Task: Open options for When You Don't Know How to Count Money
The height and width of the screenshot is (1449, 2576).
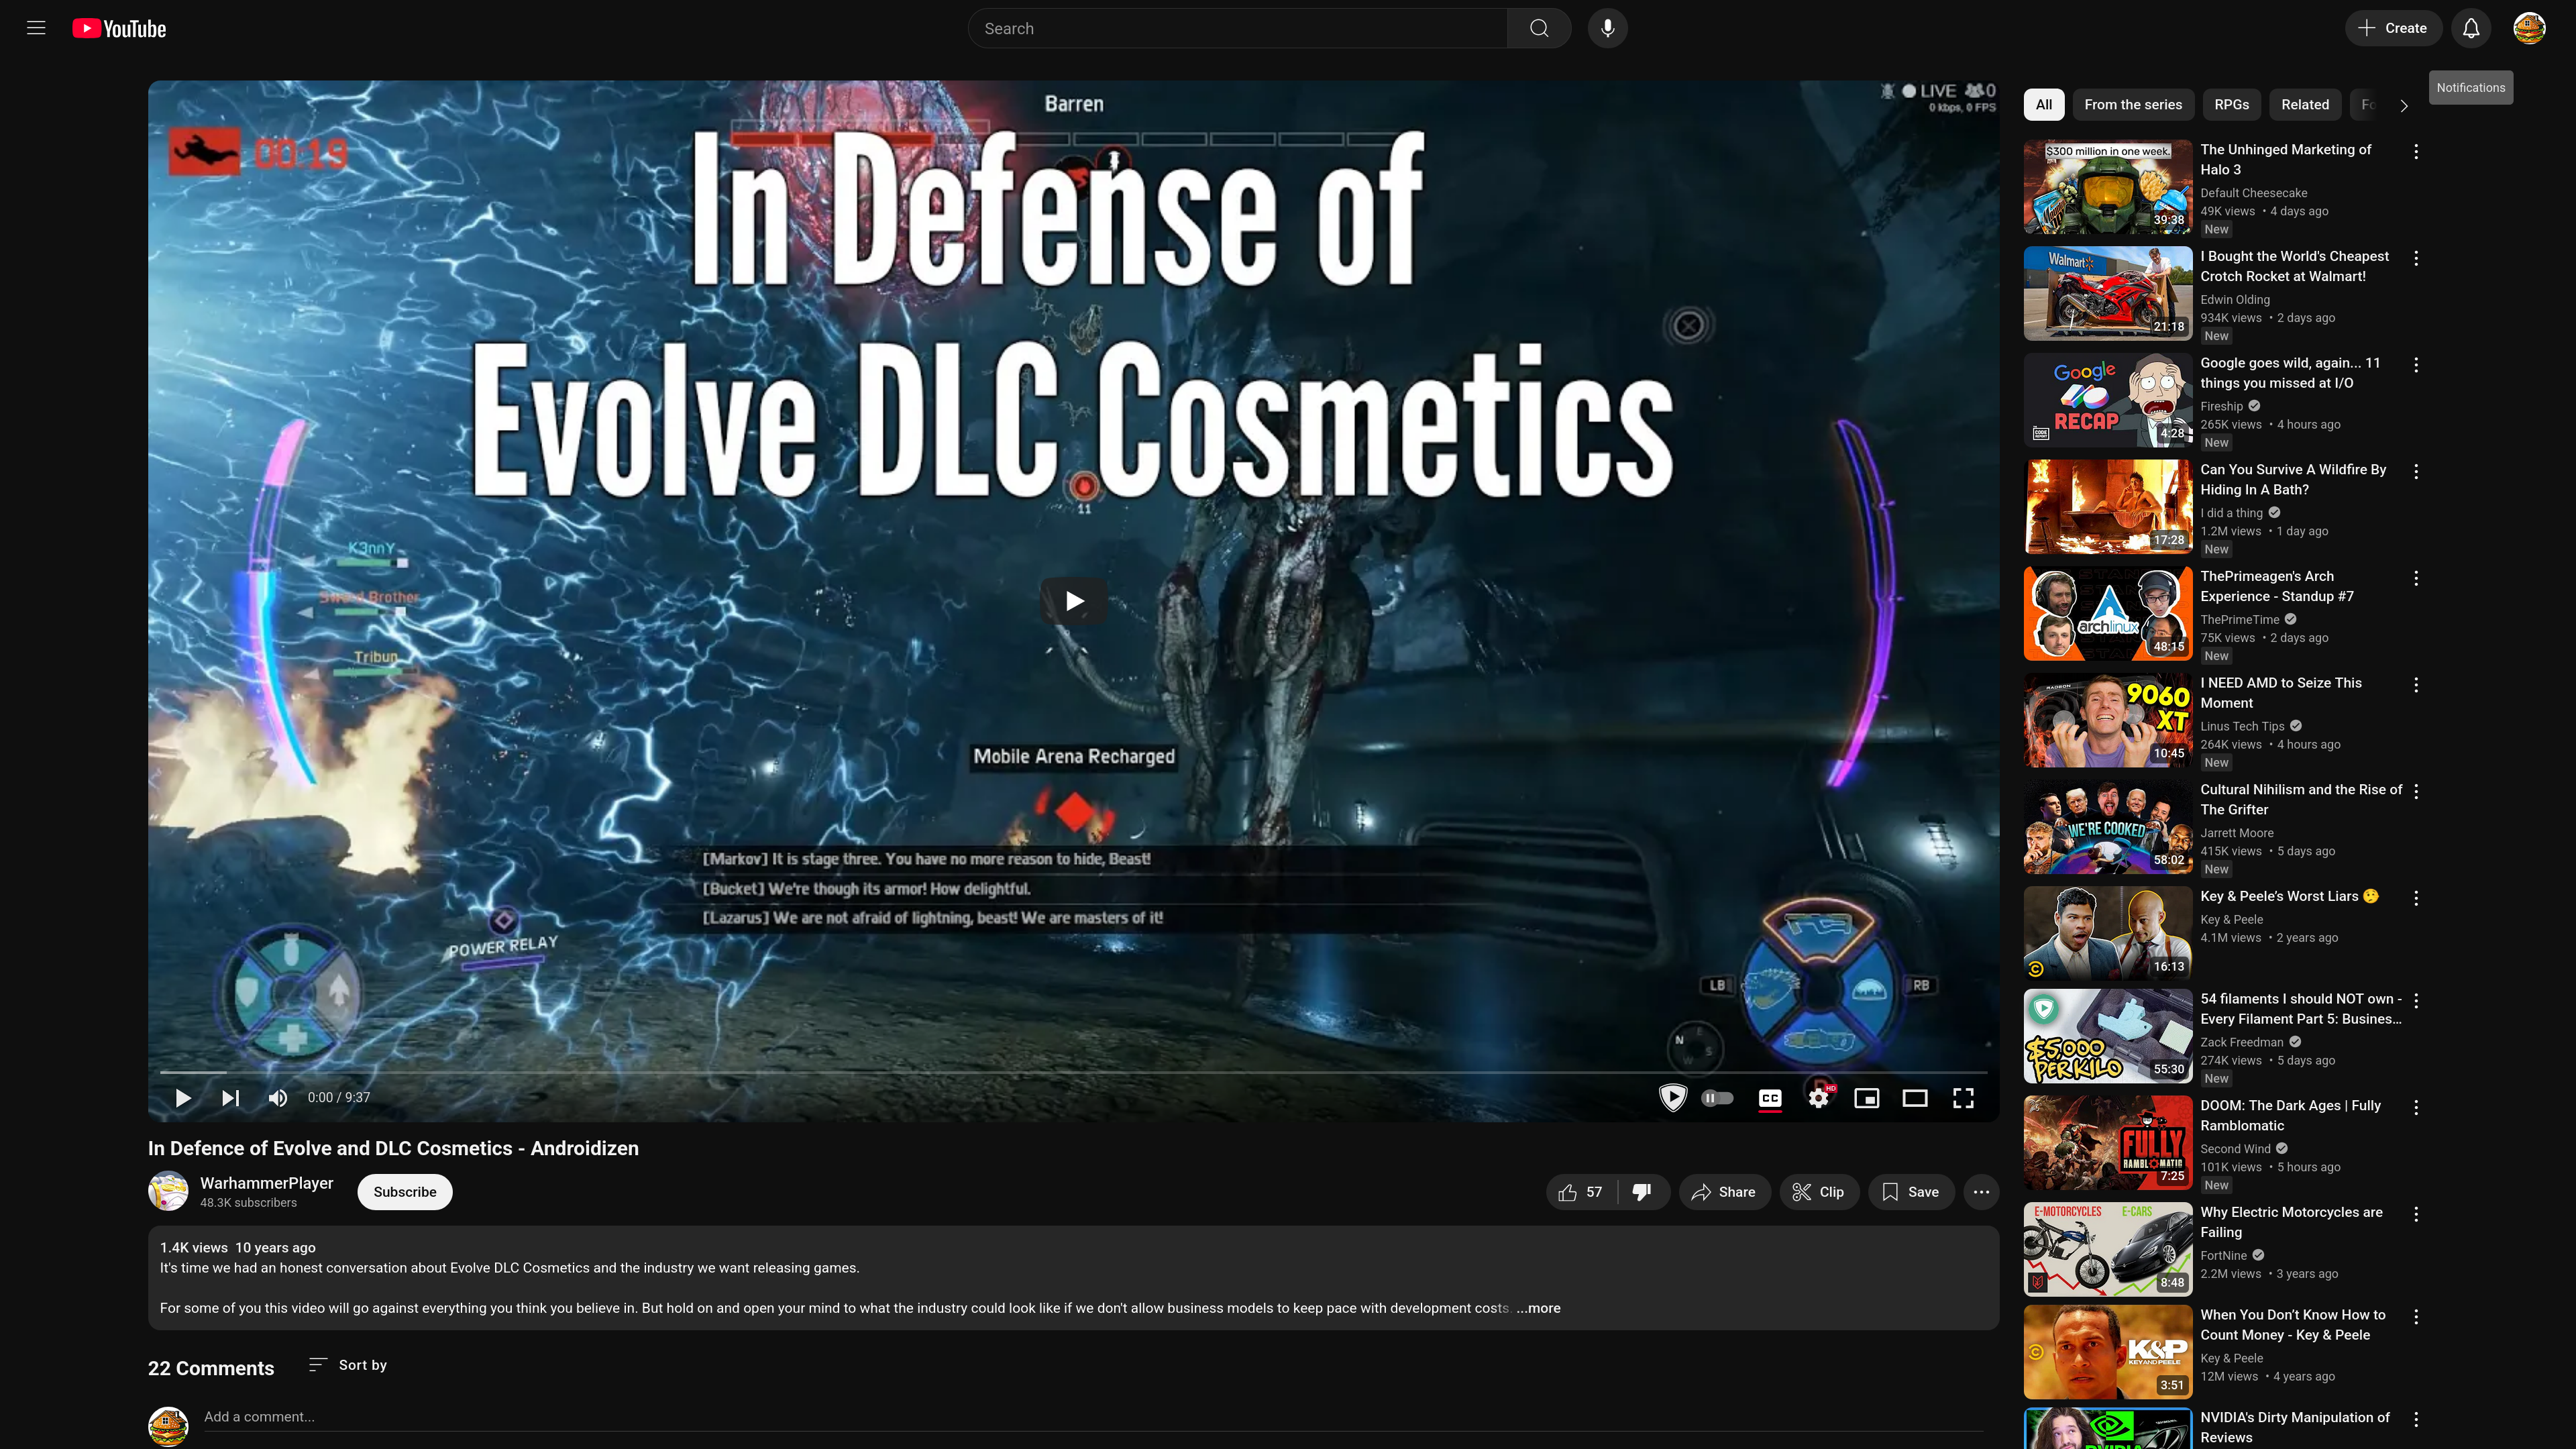Action: 2416,1317
